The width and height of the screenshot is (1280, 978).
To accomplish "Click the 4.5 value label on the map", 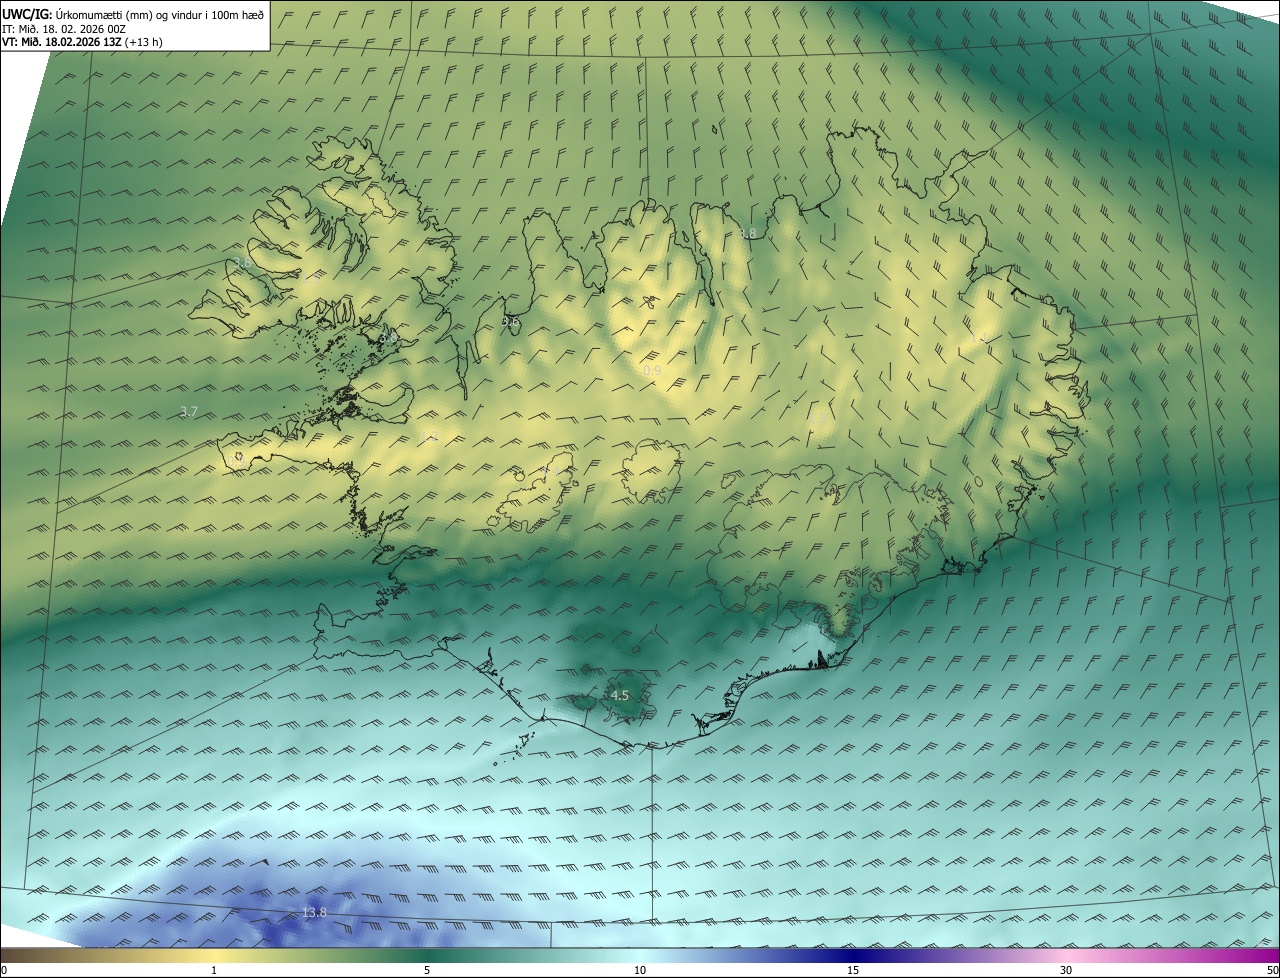I will (619, 695).
